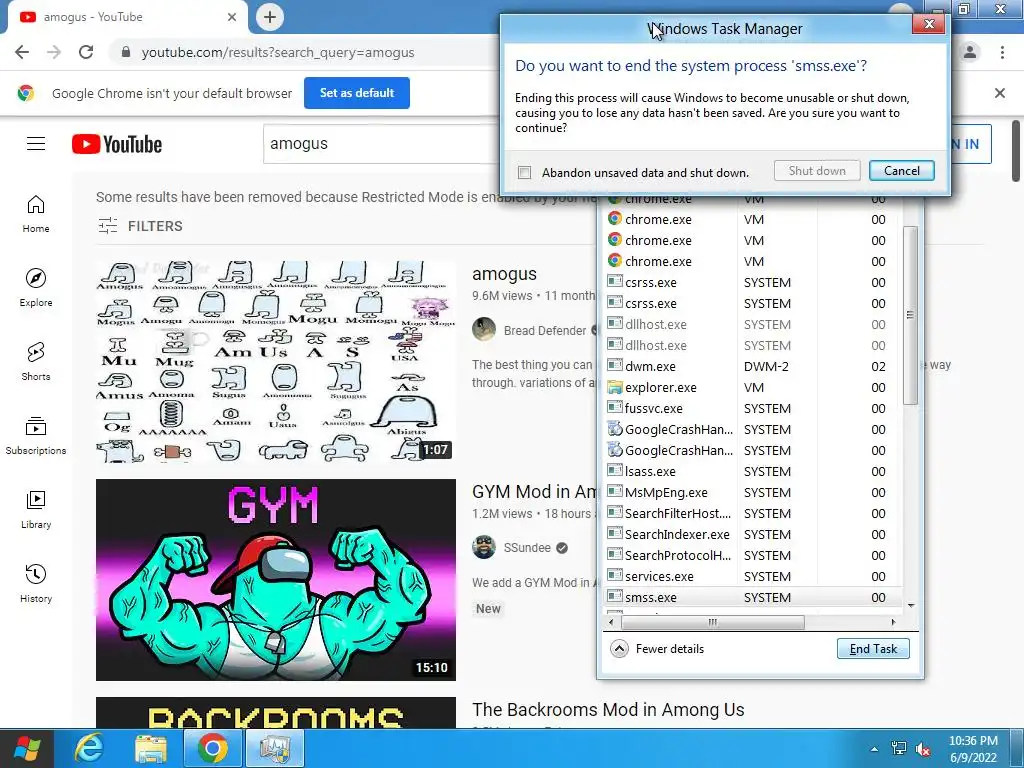Select the explorer.exe process row
This screenshot has width=1024, height=768.
coord(751,387)
